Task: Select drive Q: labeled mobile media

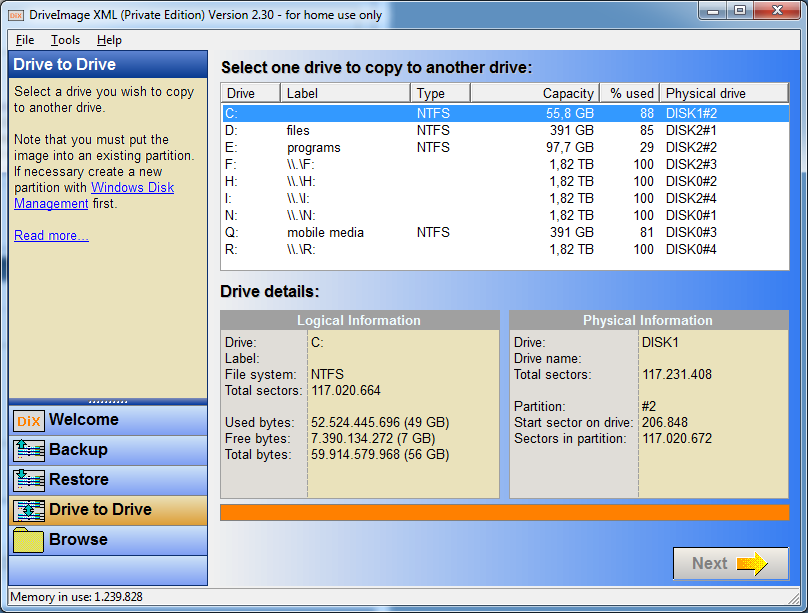Action: (506, 232)
